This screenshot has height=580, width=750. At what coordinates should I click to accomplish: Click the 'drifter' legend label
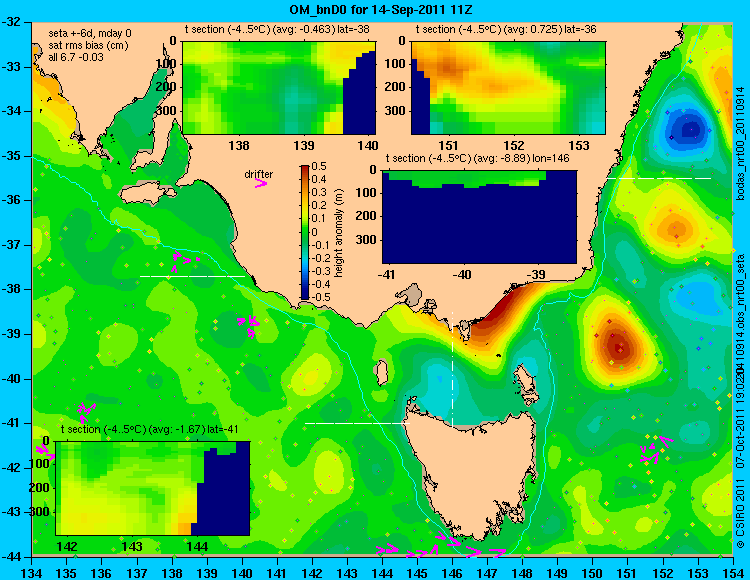(x=259, y=174)
